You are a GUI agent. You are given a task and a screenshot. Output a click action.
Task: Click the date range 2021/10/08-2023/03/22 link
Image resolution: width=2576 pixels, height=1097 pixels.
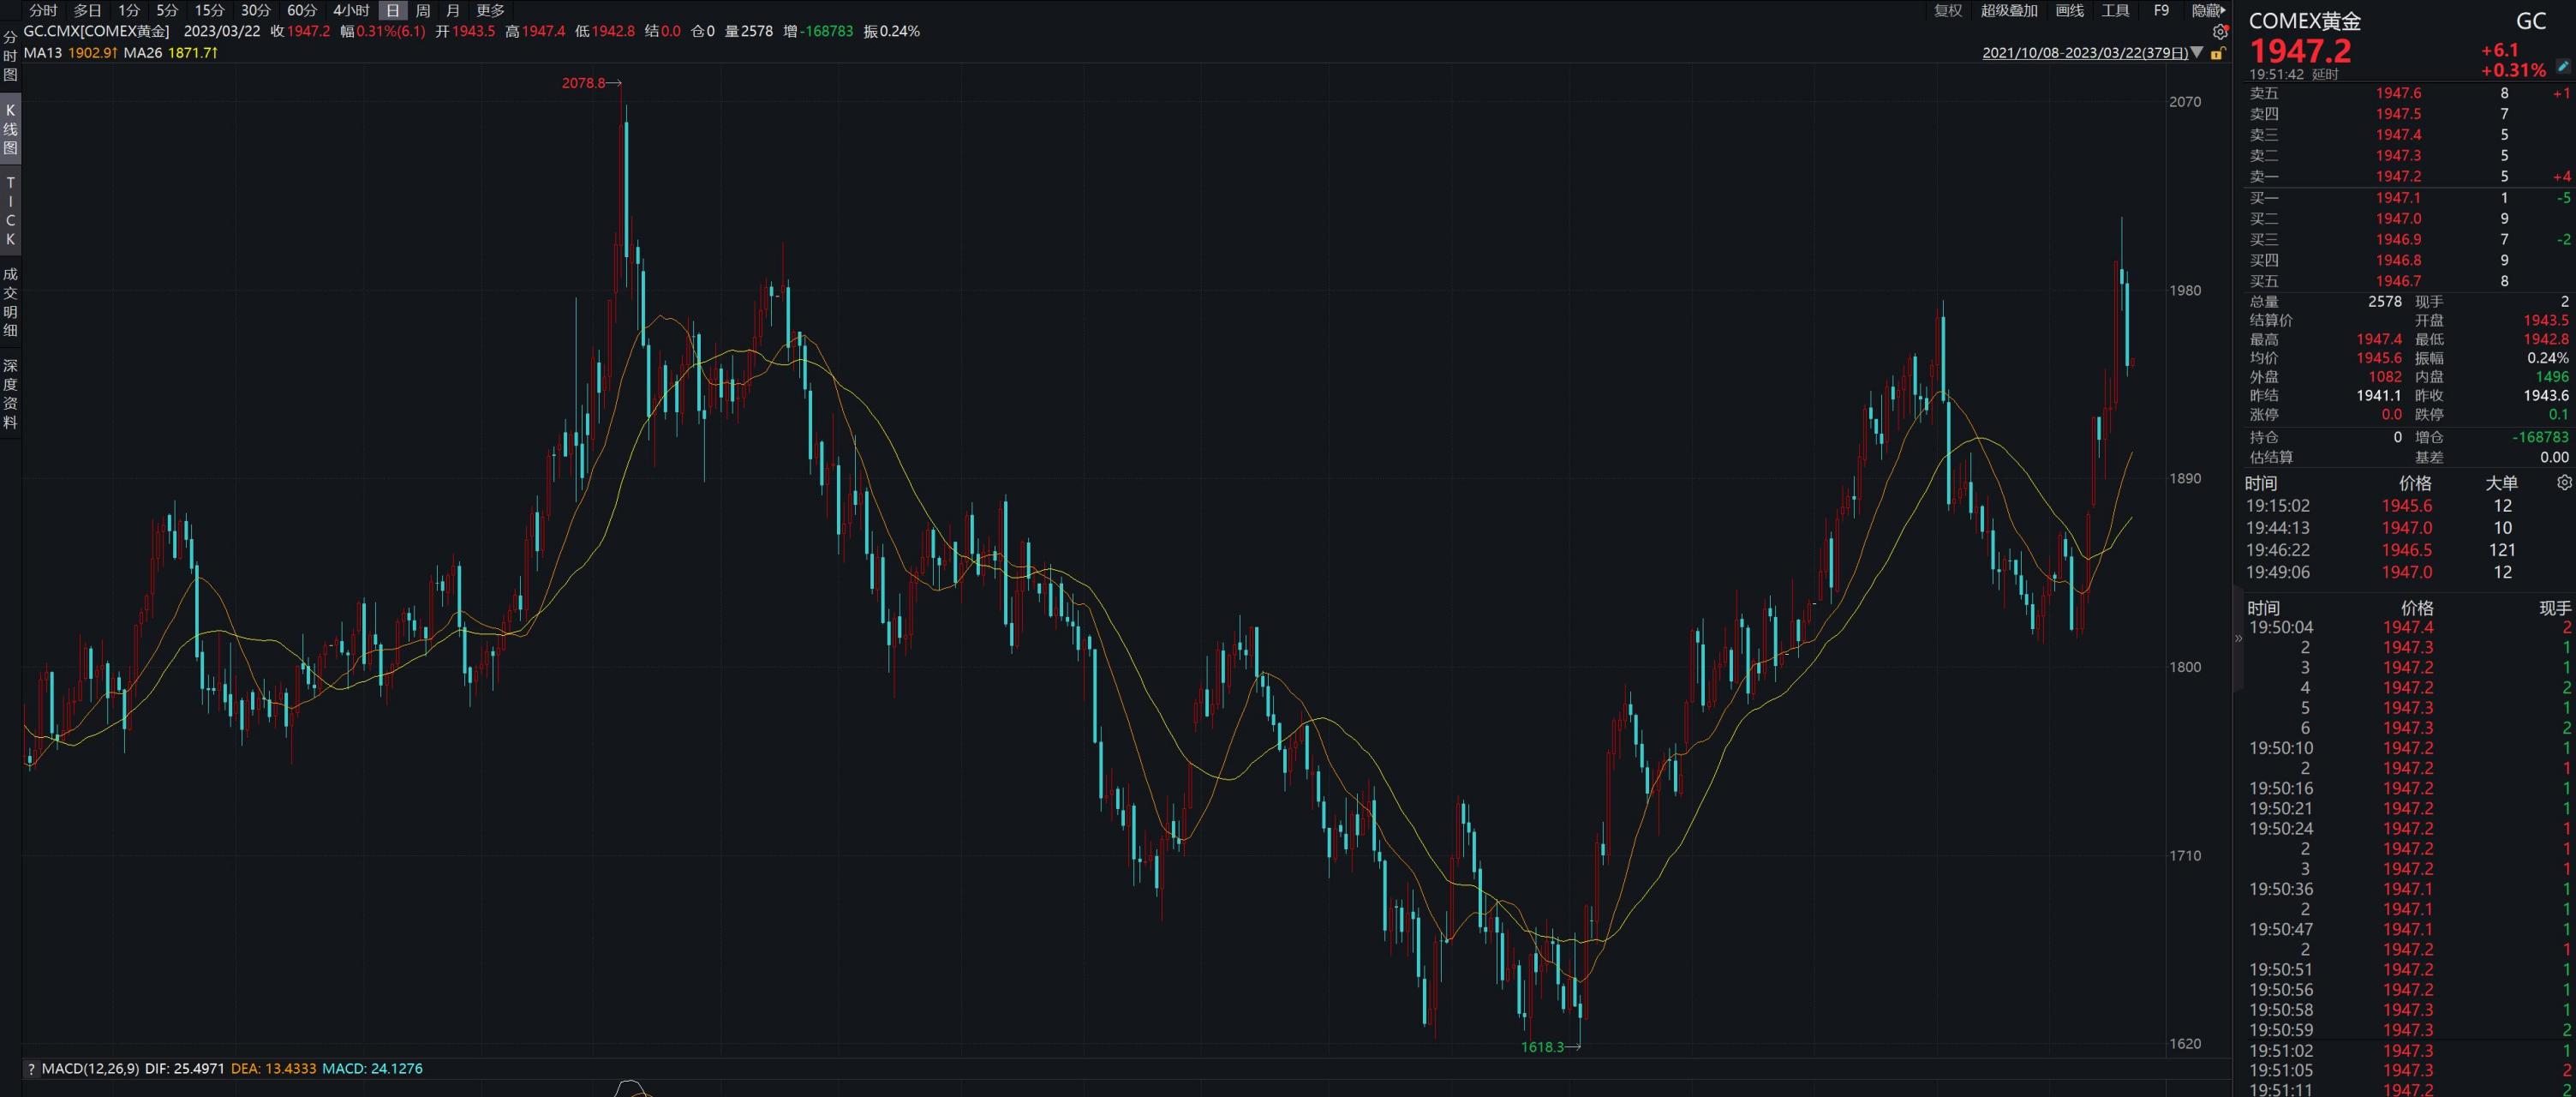click(2085, 53)
